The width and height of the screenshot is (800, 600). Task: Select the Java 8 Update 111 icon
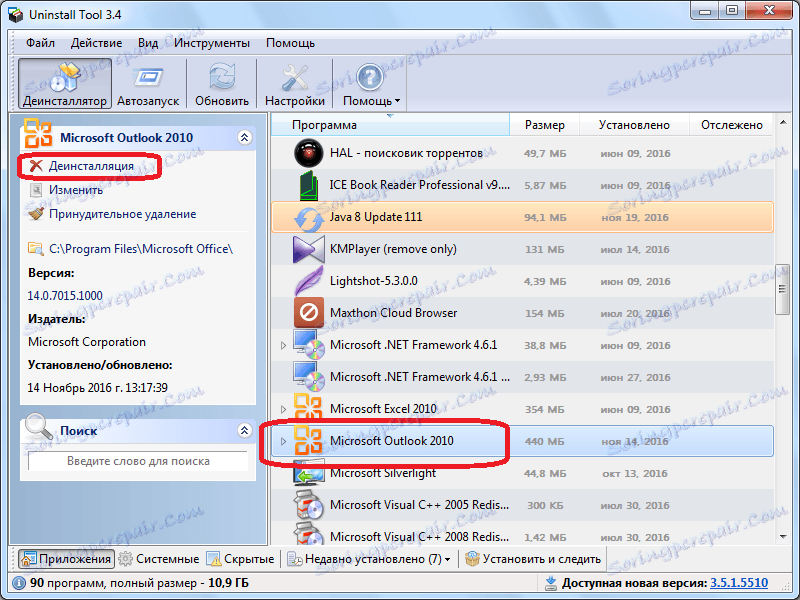(308, 218)
